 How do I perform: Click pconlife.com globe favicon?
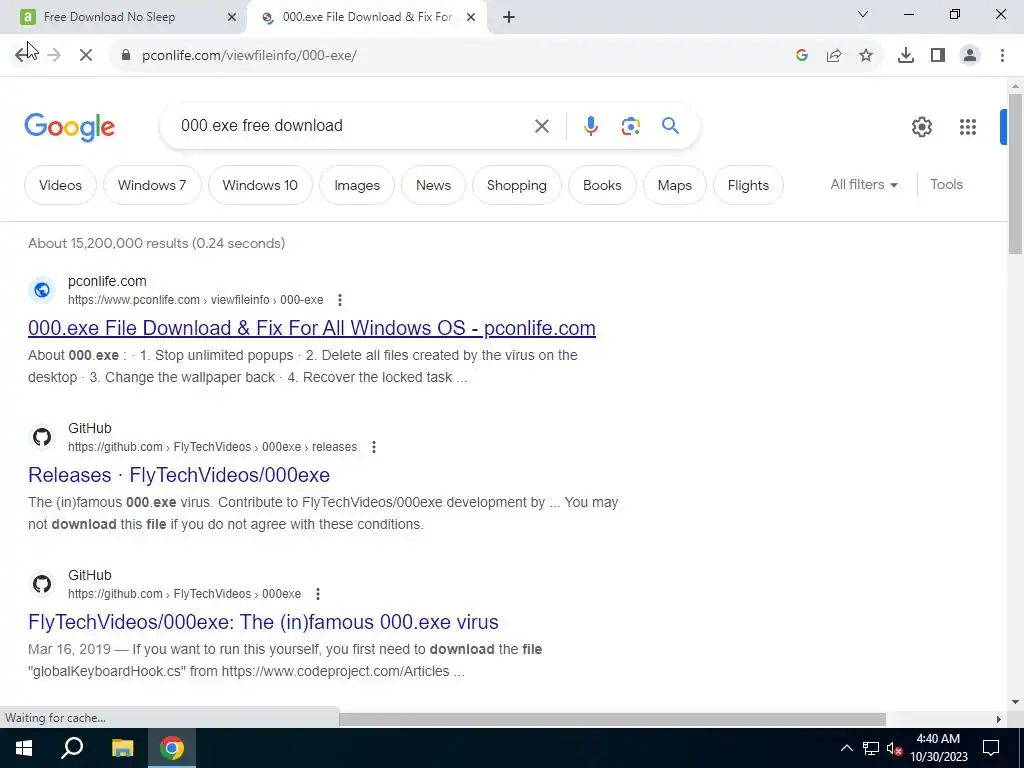coord(42,290)
